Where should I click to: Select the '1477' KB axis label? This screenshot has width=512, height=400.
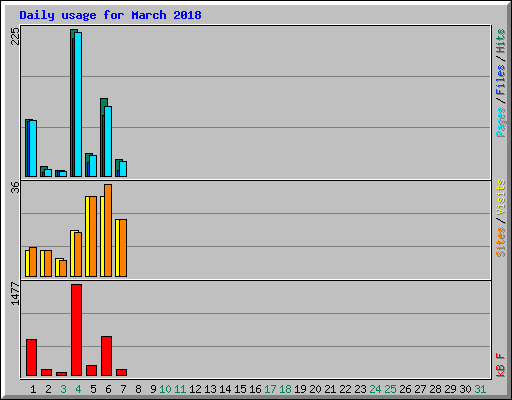tap(15, 294)
